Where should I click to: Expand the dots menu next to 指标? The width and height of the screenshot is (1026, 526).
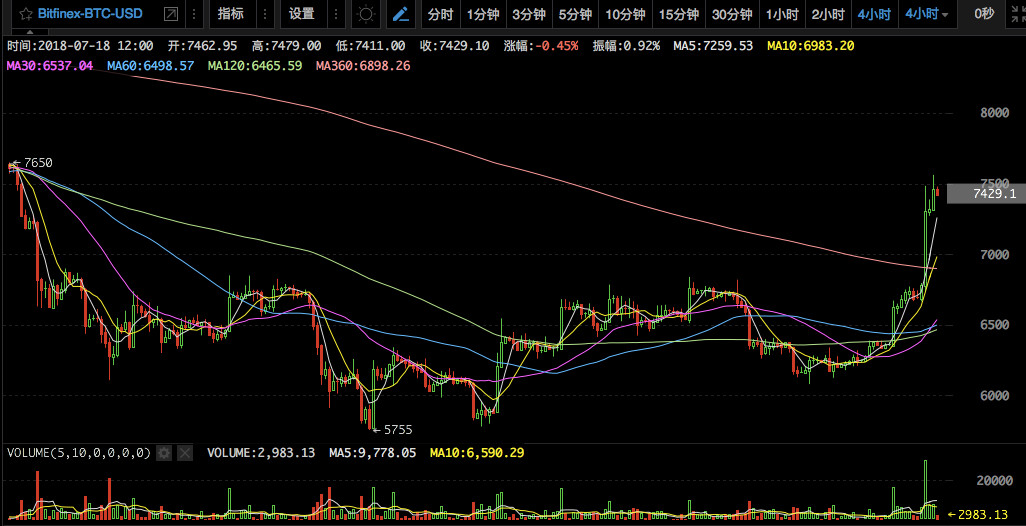pyautogui.click(x=264, y=14)
